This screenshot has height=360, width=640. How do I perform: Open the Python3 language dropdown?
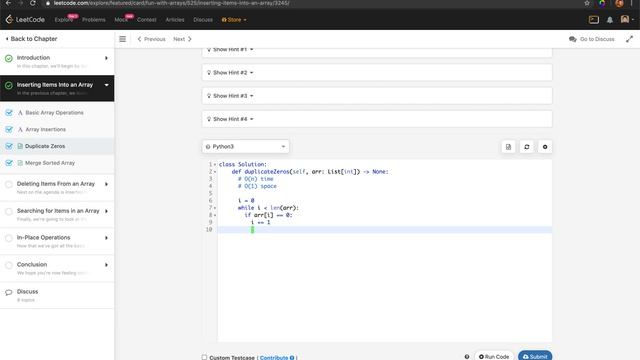pyautogui.click(x=245, y=147)
